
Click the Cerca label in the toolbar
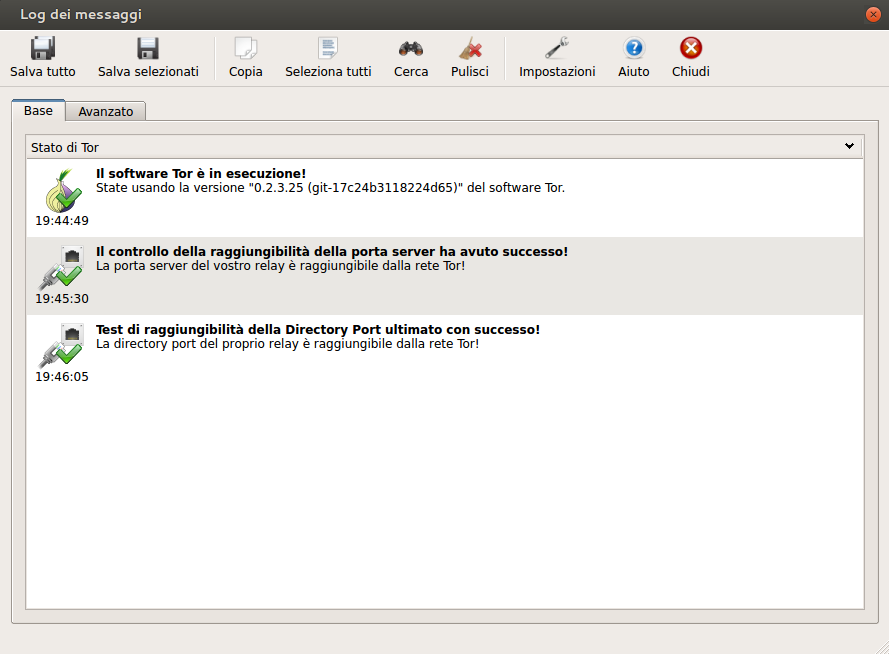tap(411, 71)
